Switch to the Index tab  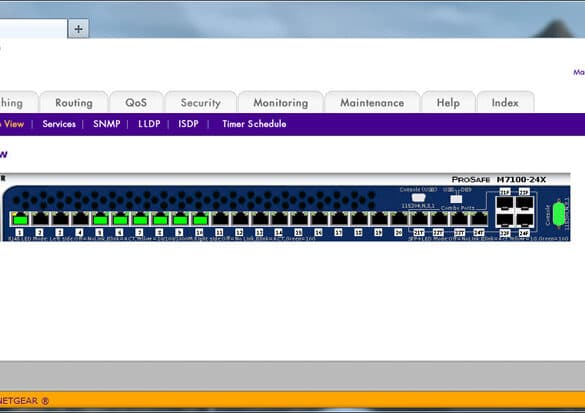click(x=505, y=103)
